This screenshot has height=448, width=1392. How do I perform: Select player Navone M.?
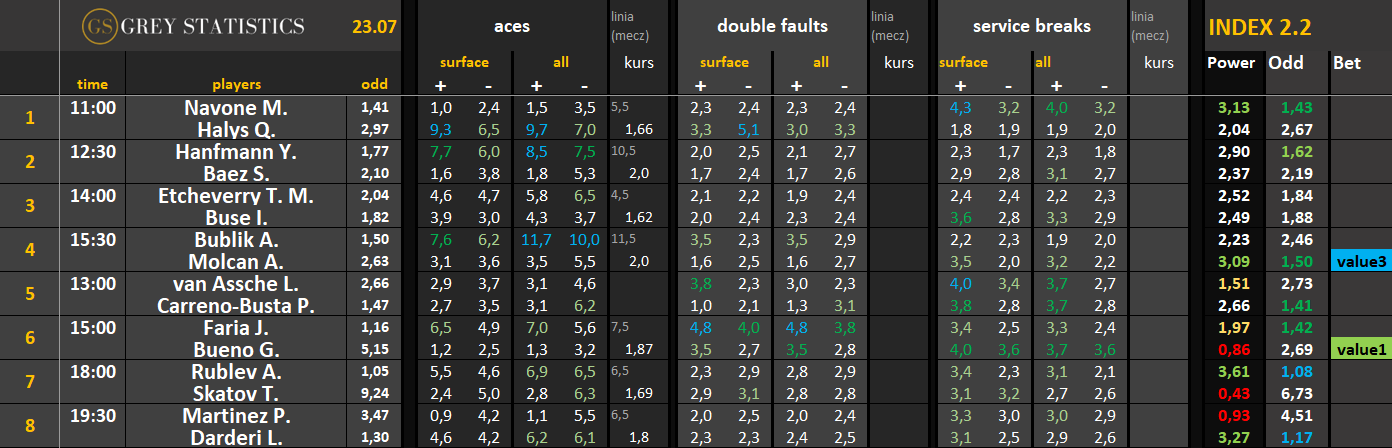[236, 107]
